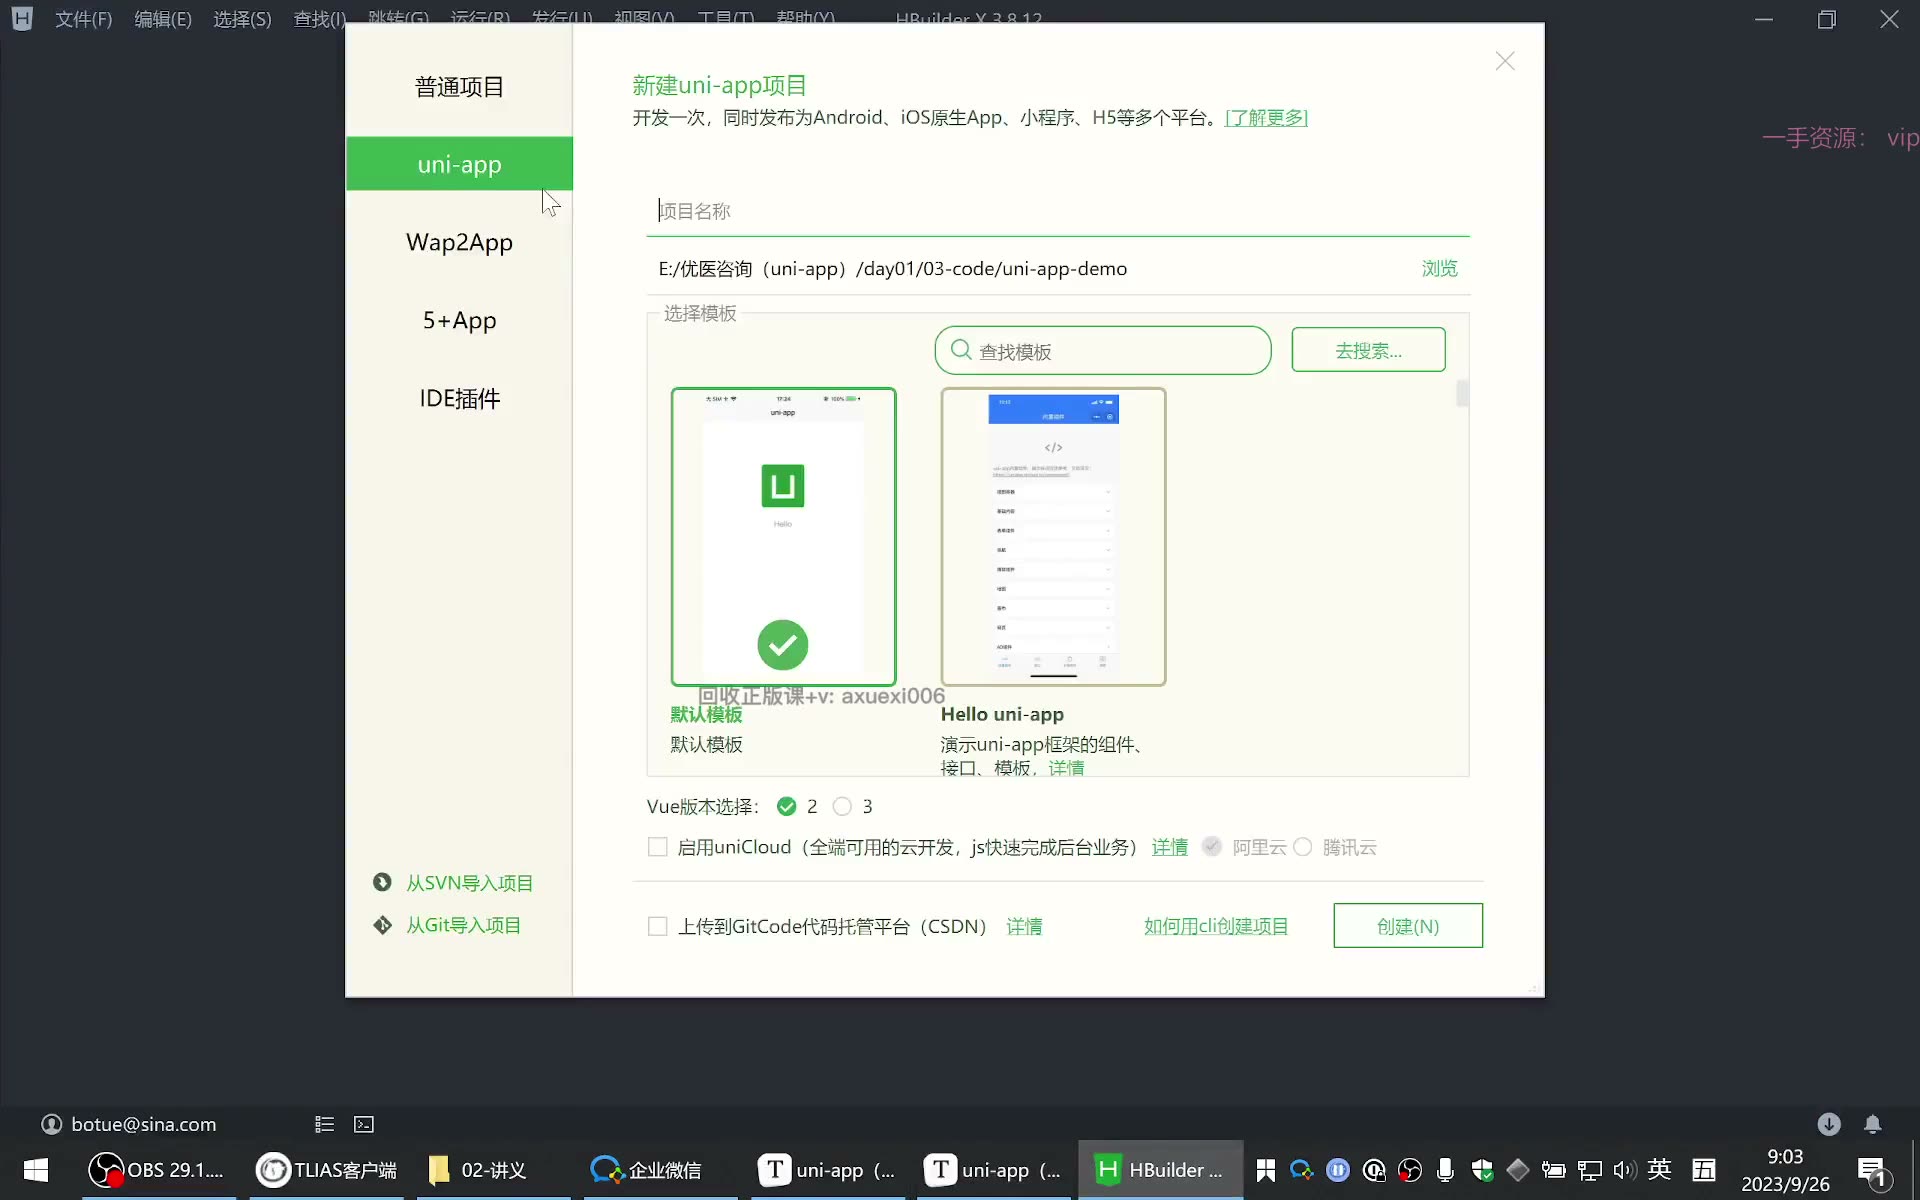
Task: Click the OBS tray icon
Action: 1410,1170
